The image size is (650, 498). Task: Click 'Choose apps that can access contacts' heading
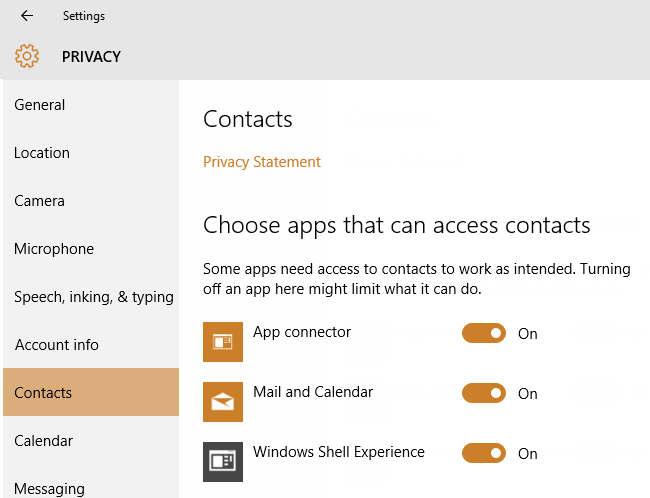pos(397,226)
